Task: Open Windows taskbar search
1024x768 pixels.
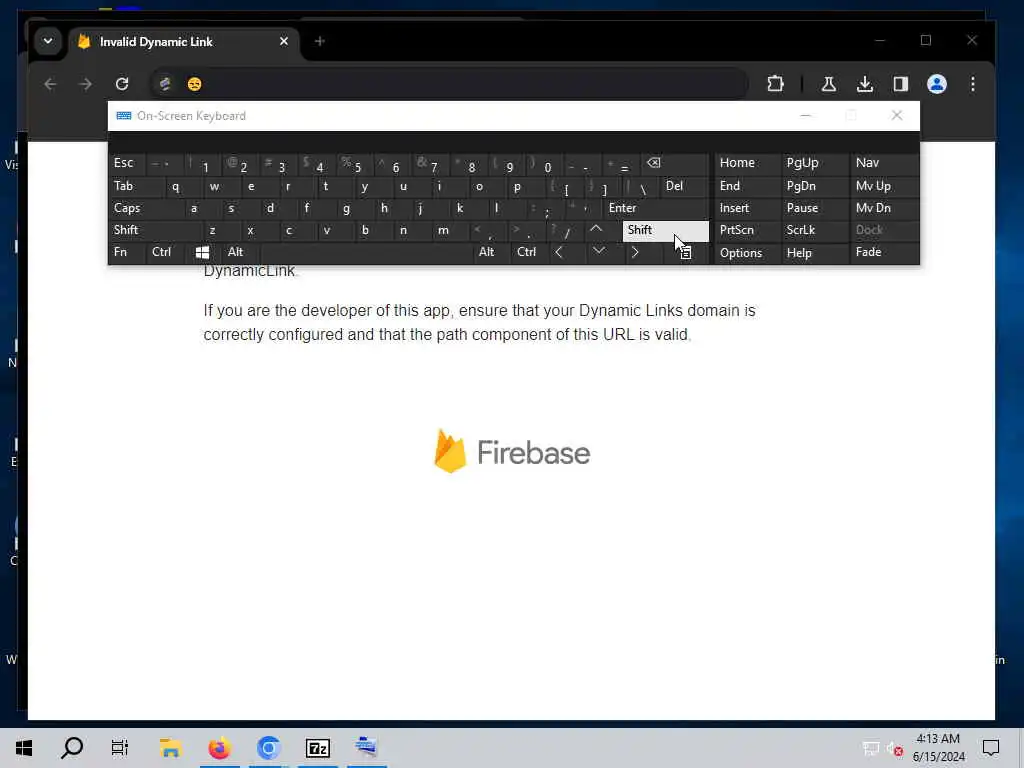Action: coord(72,748)
